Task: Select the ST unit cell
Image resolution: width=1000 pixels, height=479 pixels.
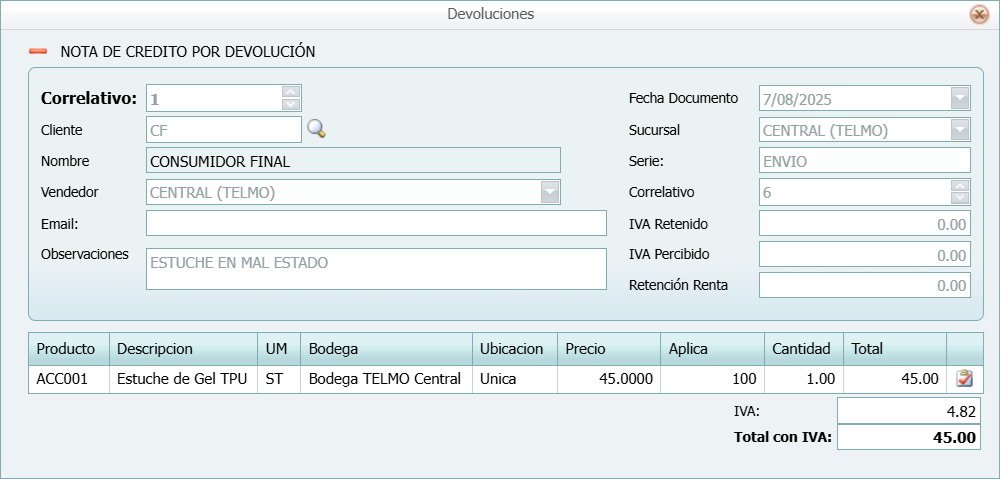Action: pos(279,380)
